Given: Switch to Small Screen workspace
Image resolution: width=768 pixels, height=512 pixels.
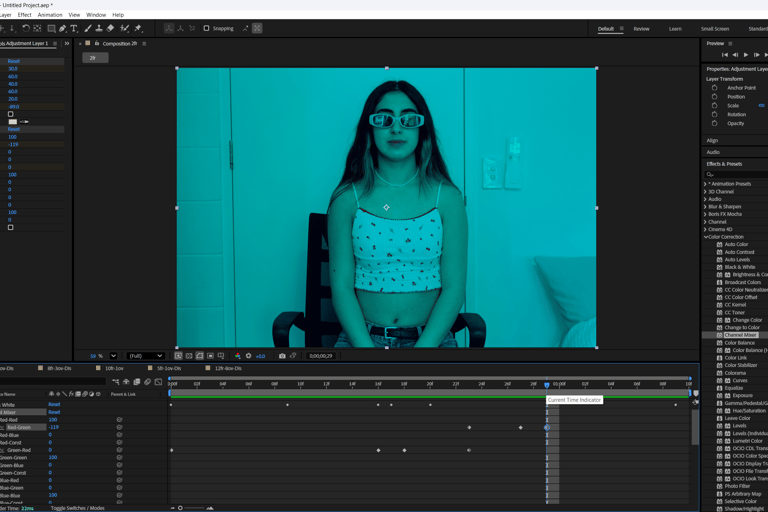Looking at the screenshot, I should [x=715, y=29].
